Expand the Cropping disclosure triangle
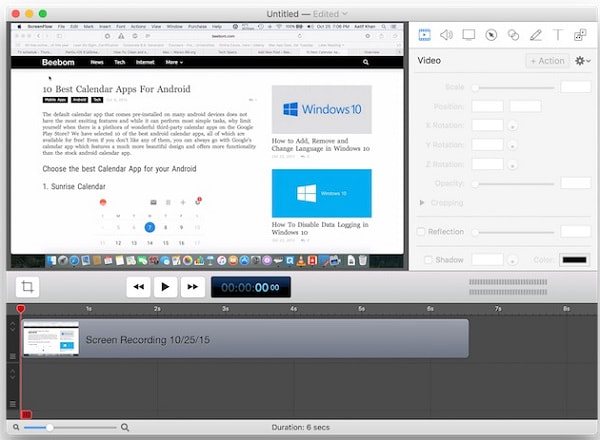Screen dimensions: 600x440 point(422,202)
